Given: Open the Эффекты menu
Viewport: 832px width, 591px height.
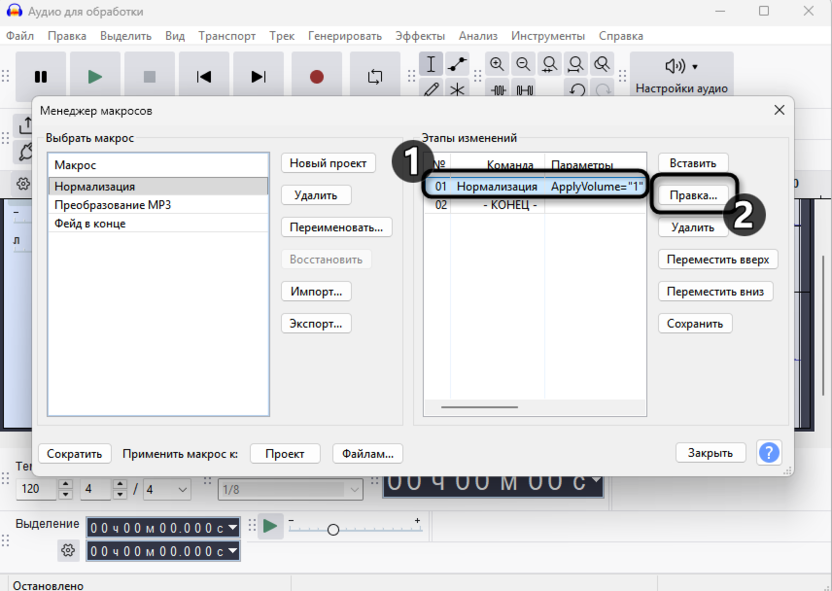Looking at the screenshot, I should 420,36.
